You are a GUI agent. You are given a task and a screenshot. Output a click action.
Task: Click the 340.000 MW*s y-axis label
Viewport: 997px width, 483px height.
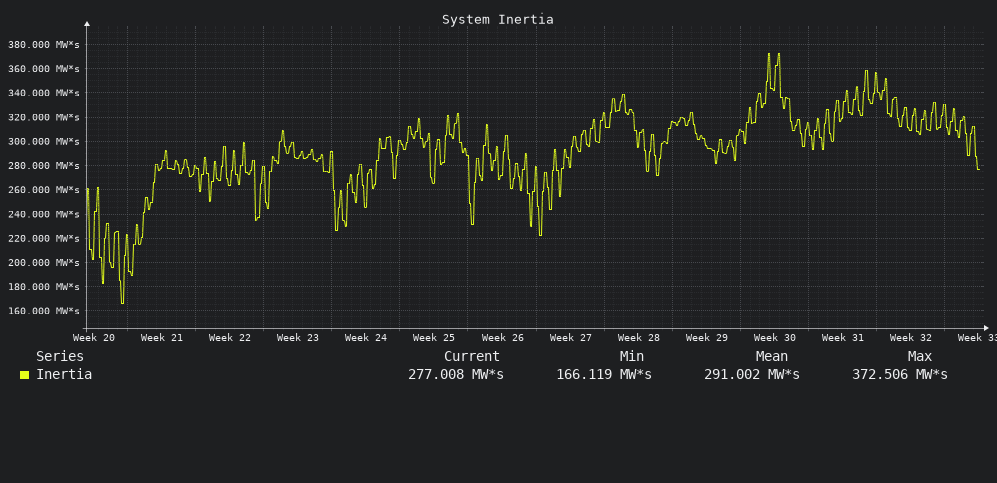tap(44, 93)
